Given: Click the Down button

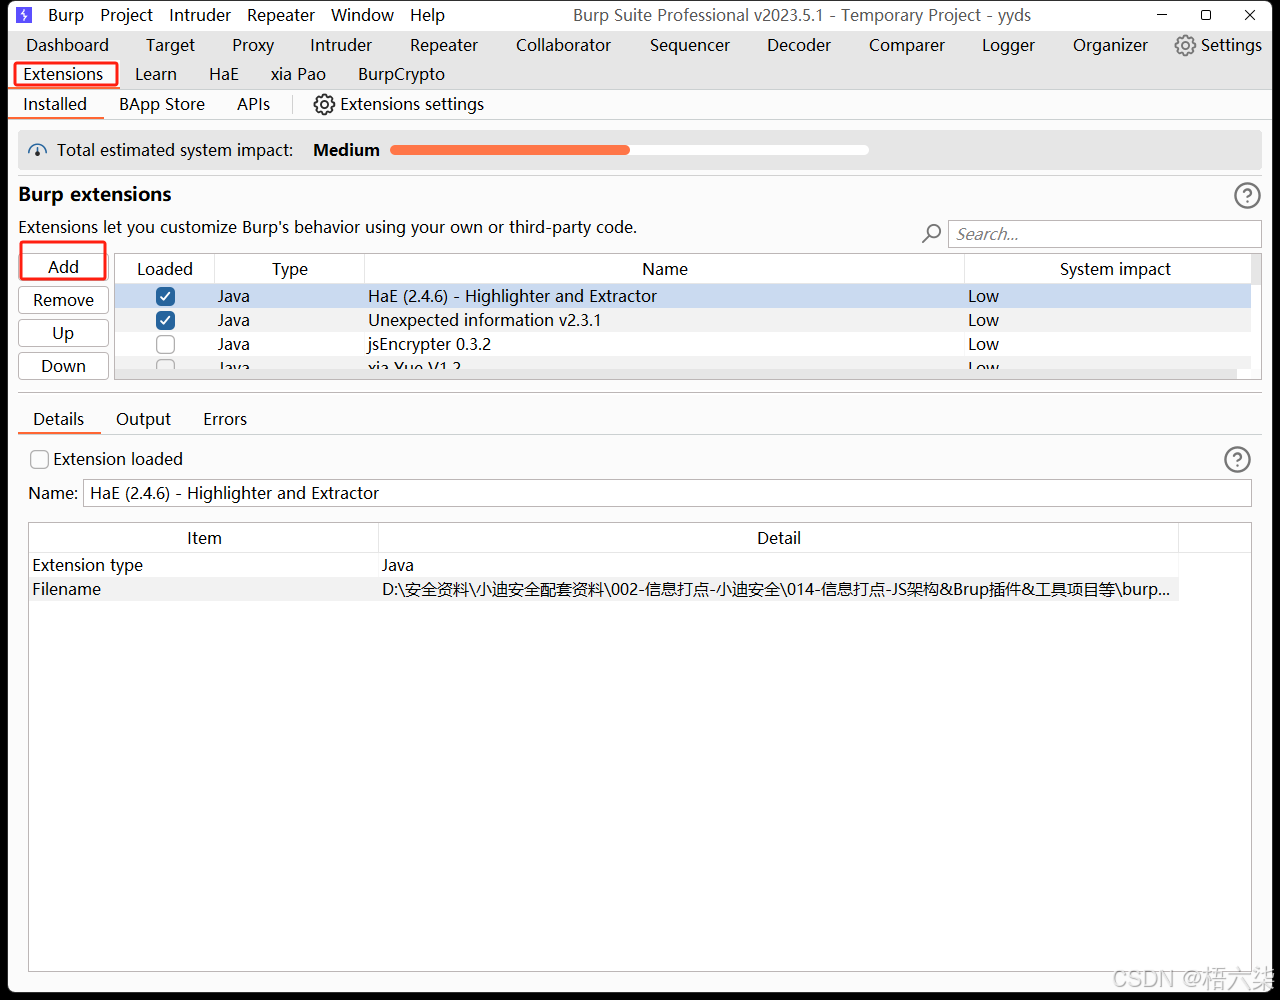Looking at the screenshot, I should coord(63,366).
